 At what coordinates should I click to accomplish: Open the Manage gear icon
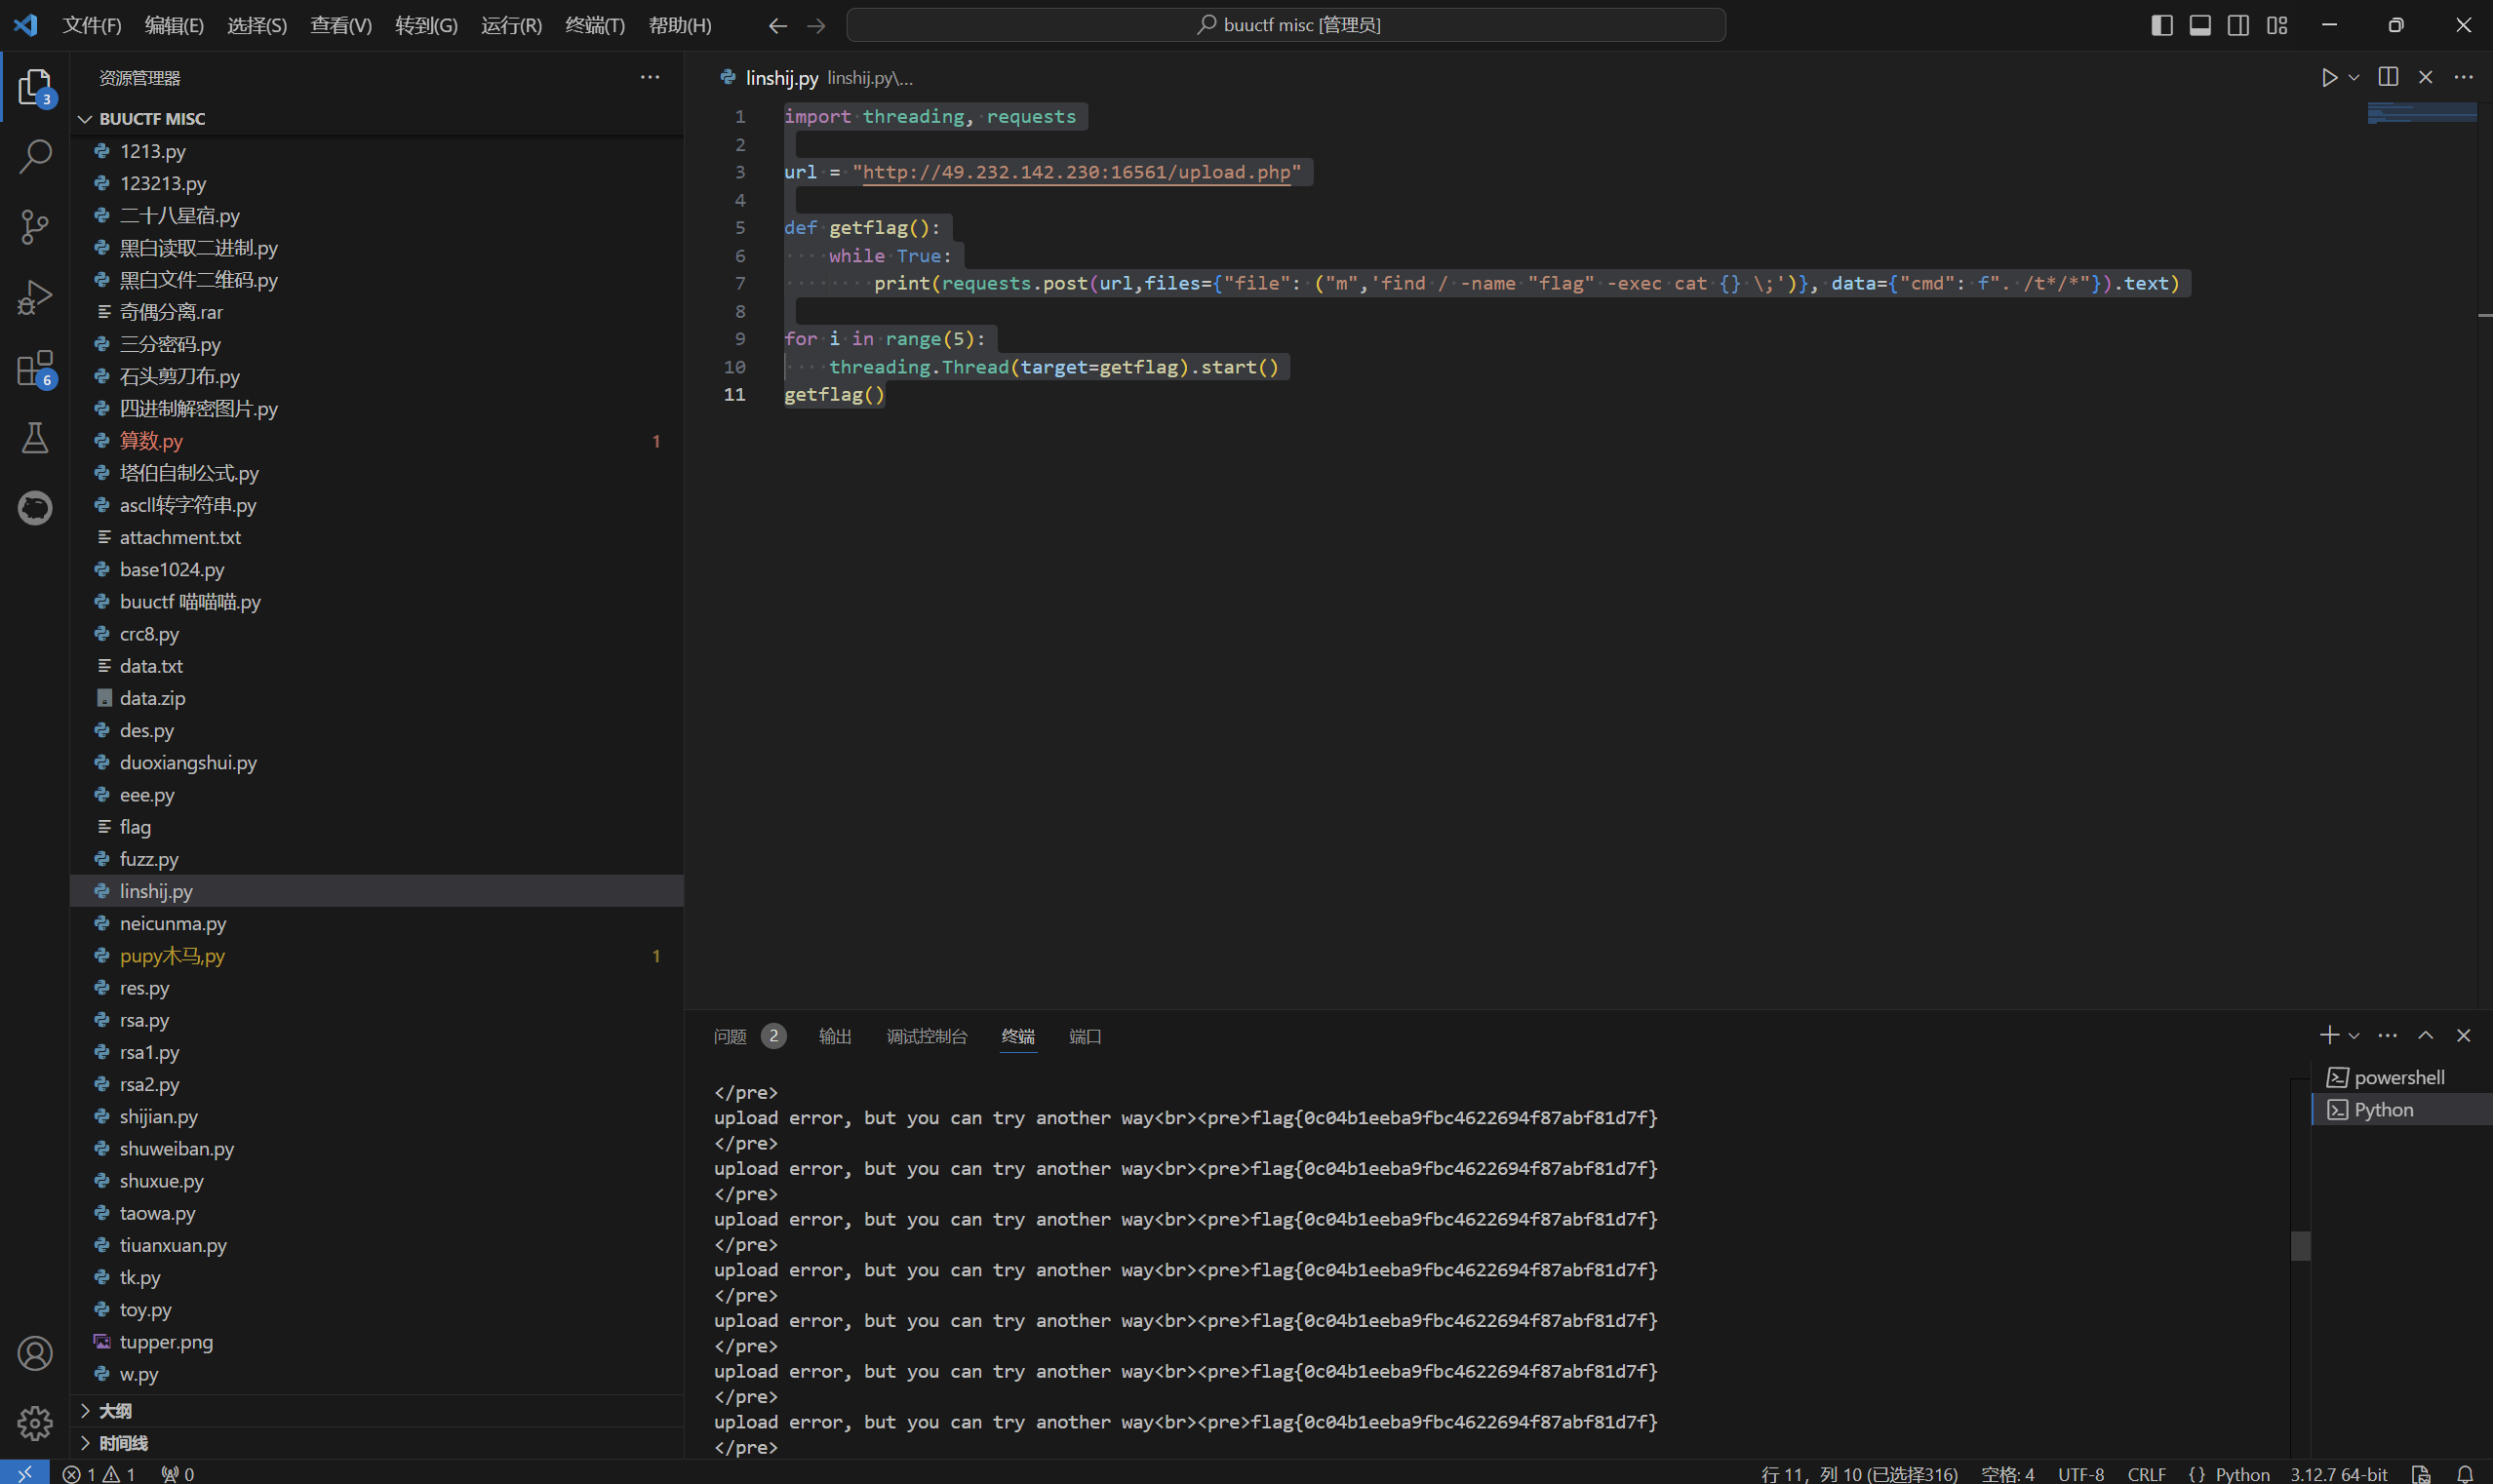(x=35, y=1423)
